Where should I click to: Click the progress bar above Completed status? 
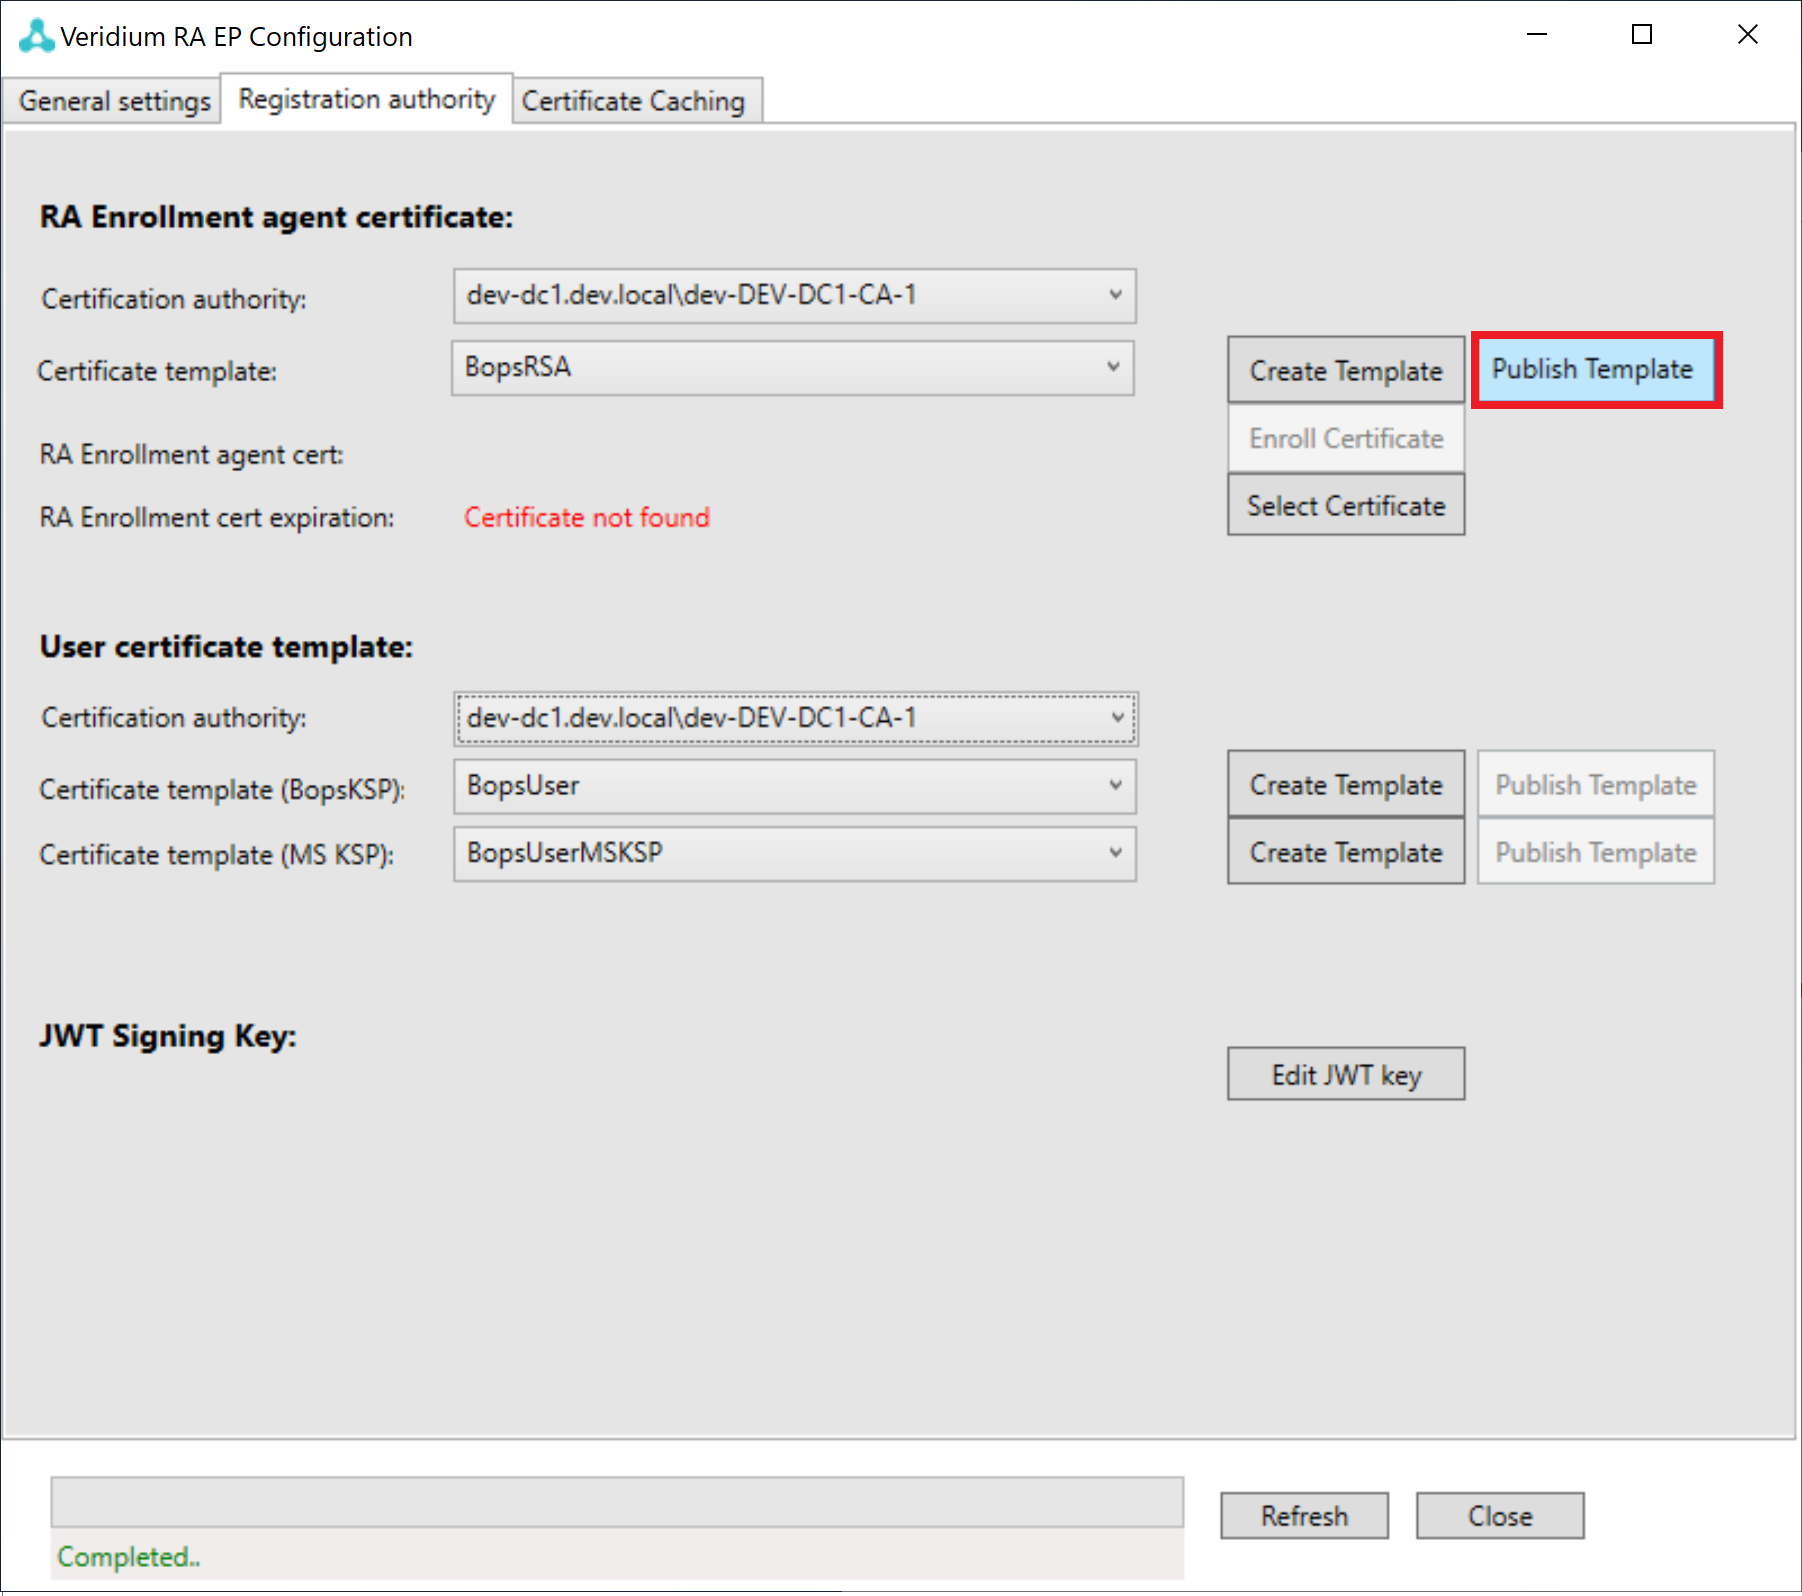pyautogui.click(x=616, y=1502)
